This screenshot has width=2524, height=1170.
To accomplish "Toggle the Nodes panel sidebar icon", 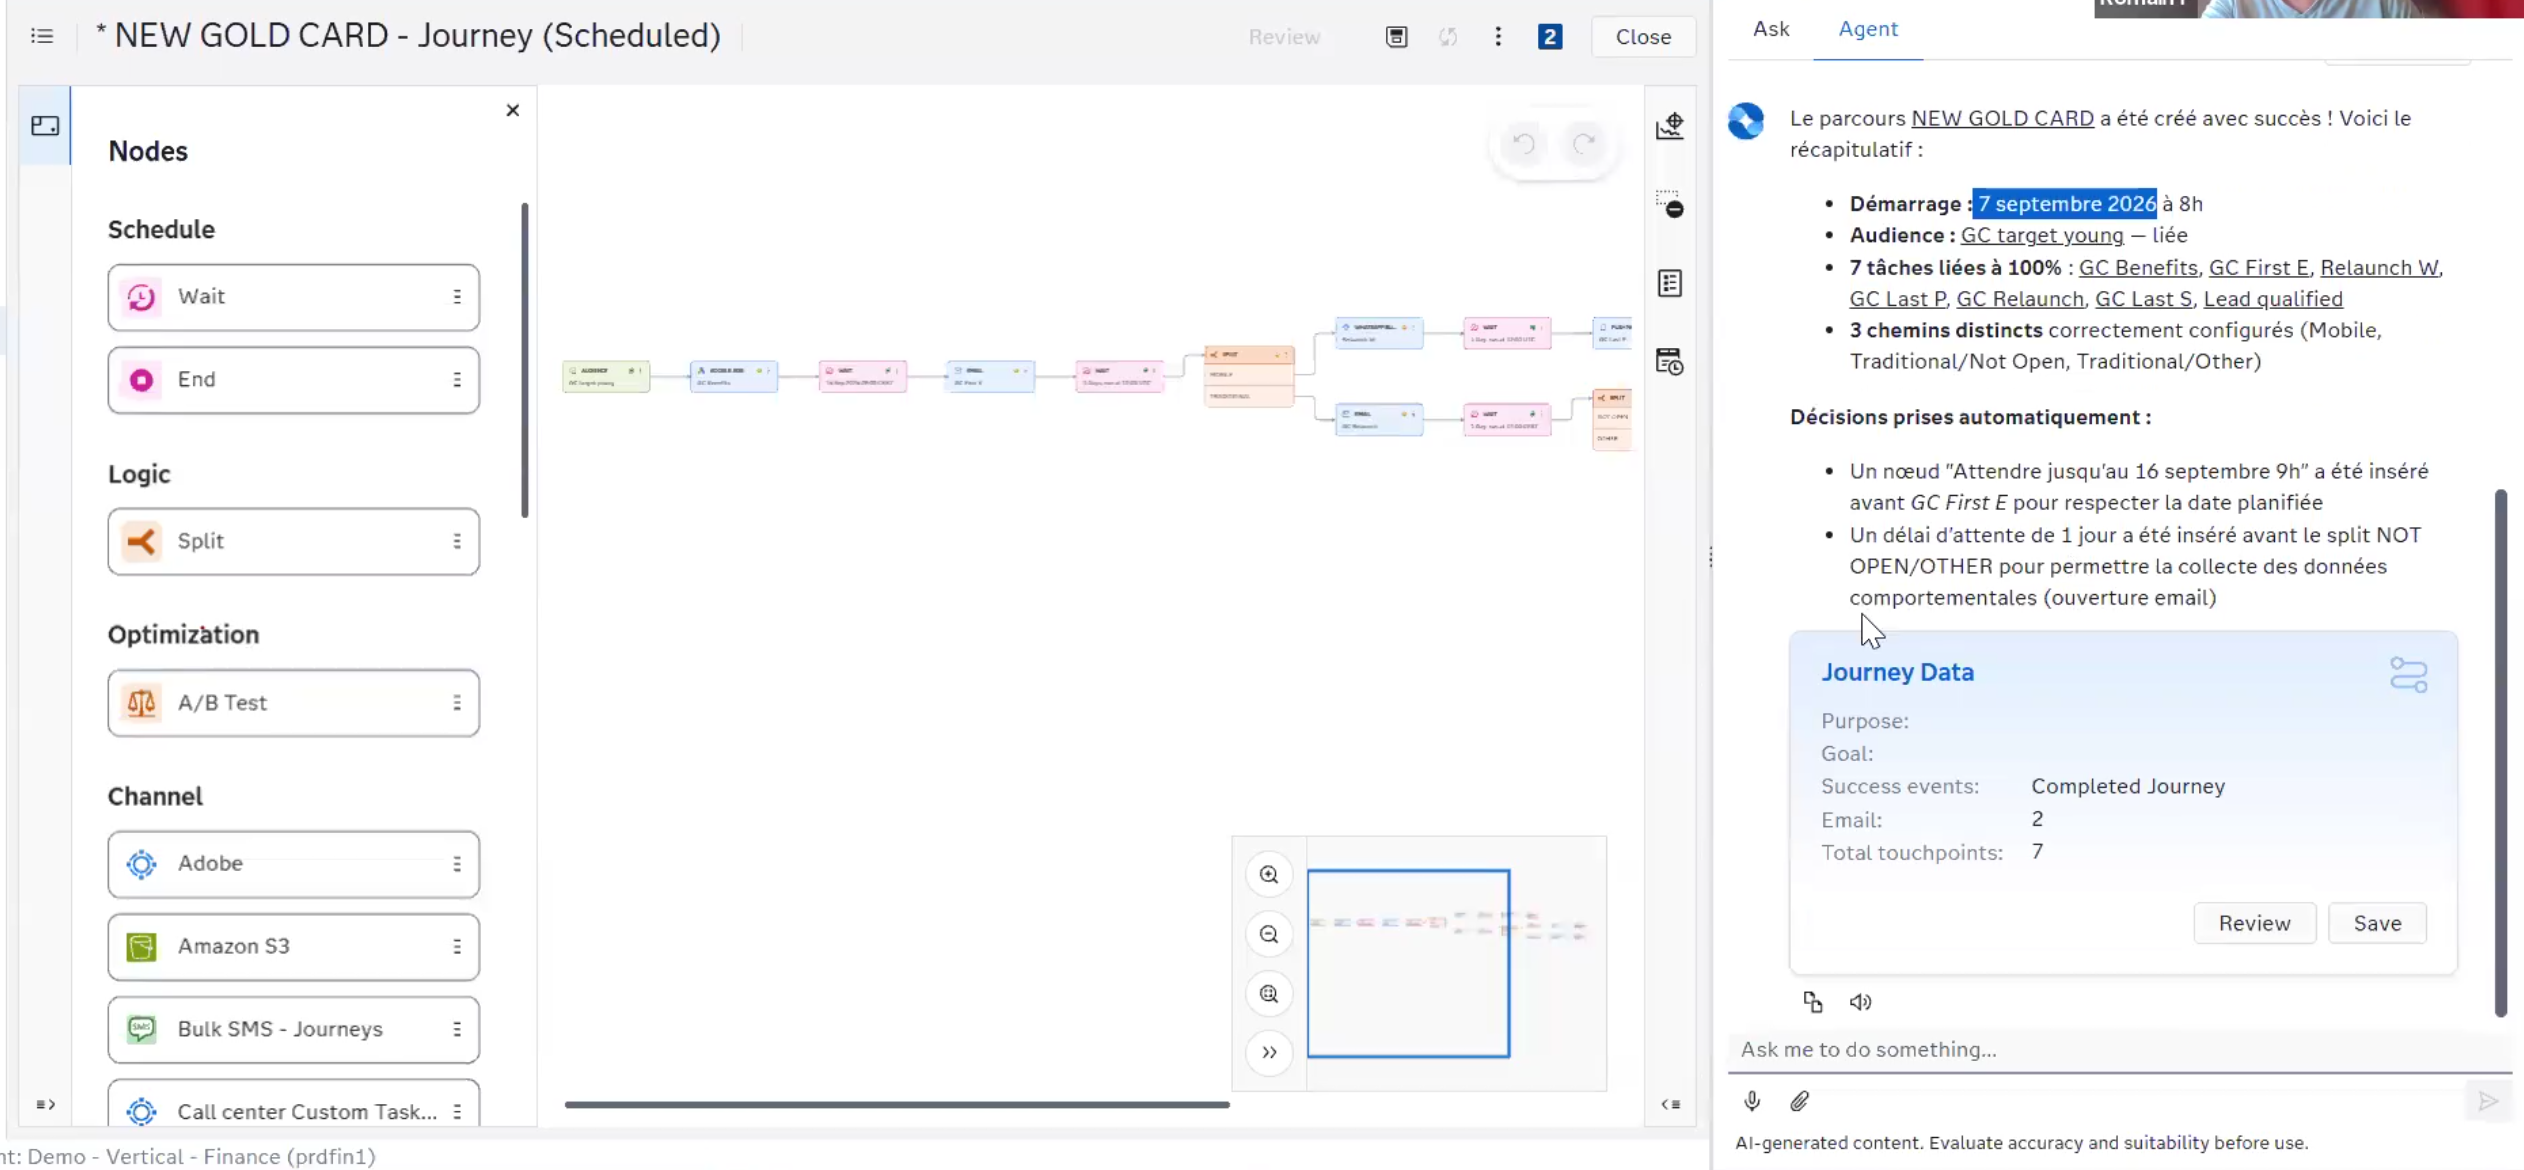I will (45, 126).
